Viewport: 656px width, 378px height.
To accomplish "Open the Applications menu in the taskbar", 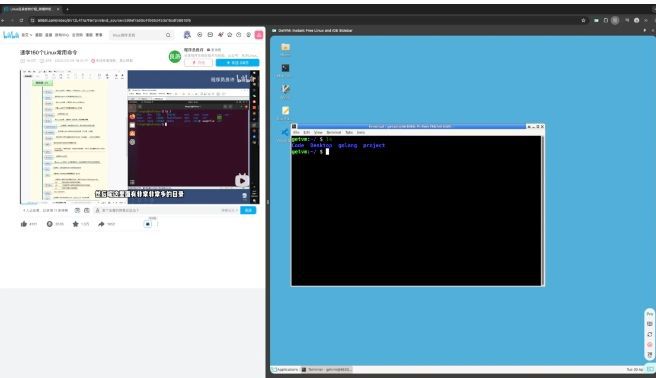I will 285,370.
